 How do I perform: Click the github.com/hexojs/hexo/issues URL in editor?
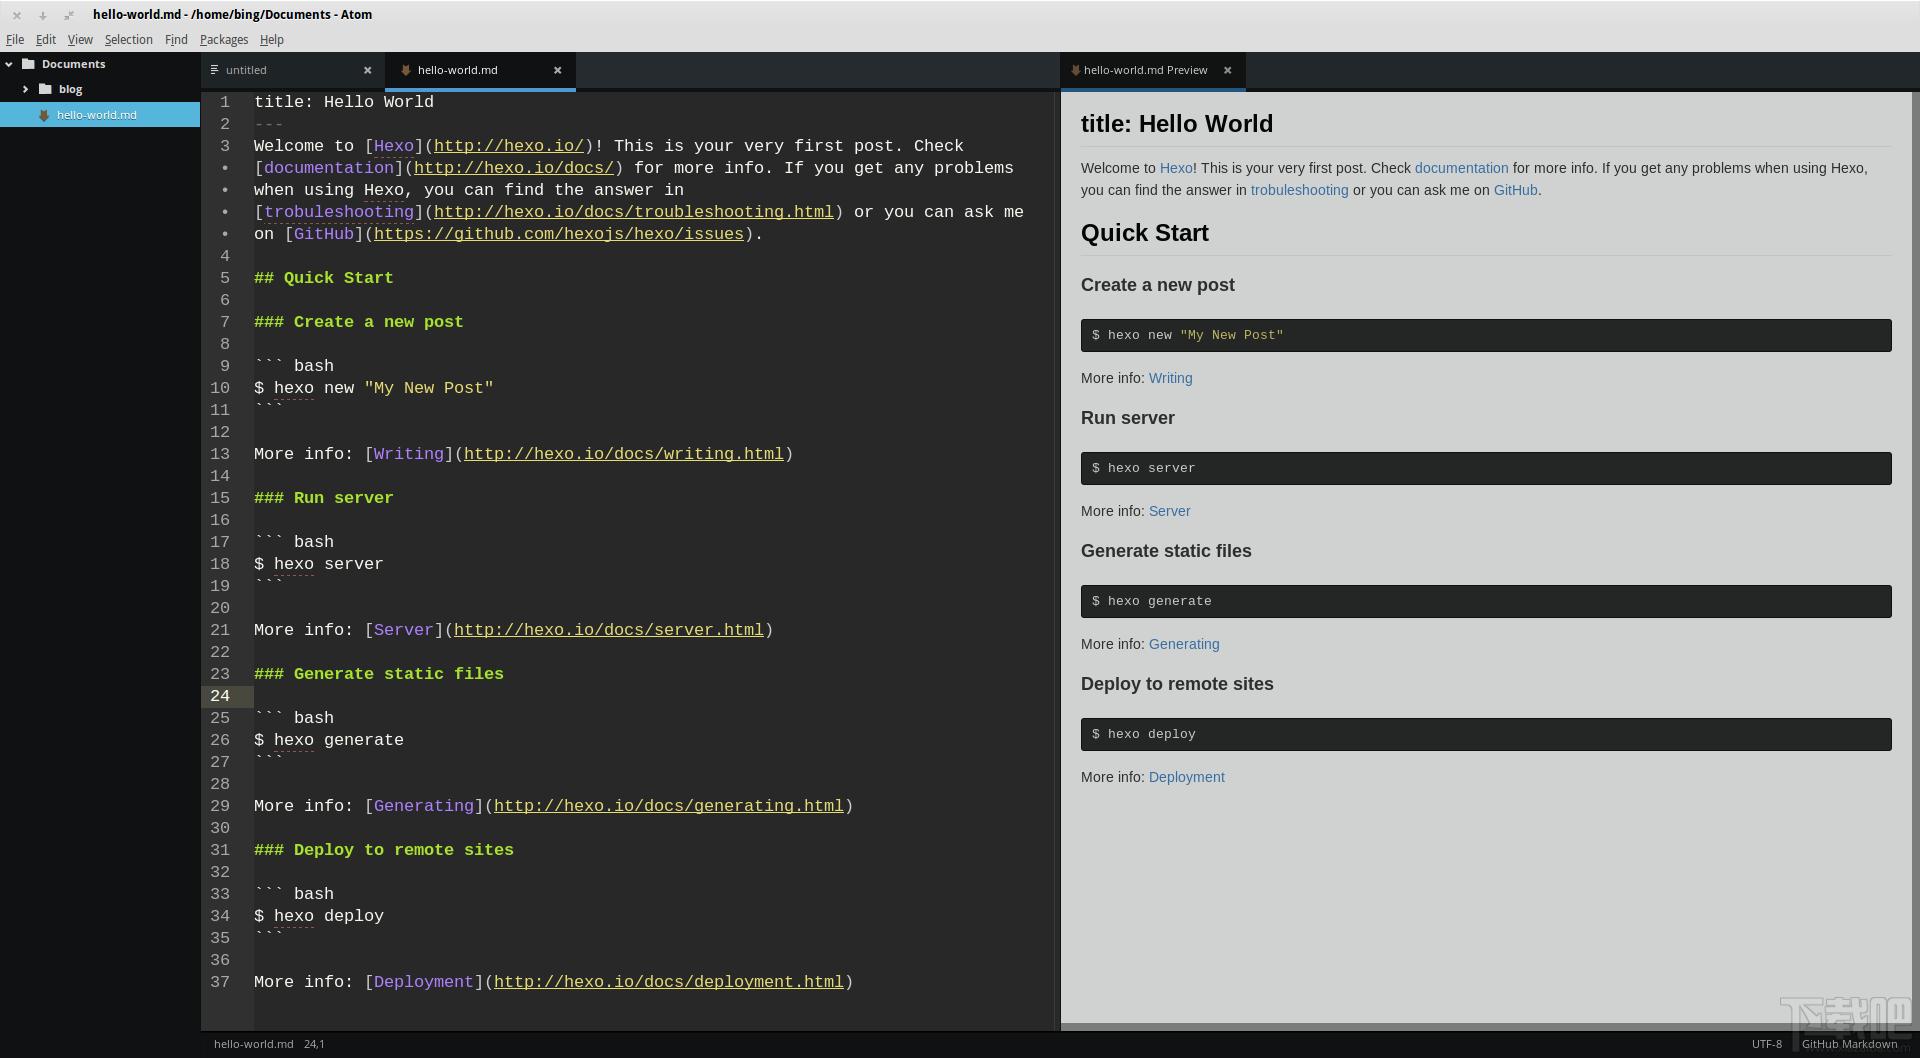point(559,234)
